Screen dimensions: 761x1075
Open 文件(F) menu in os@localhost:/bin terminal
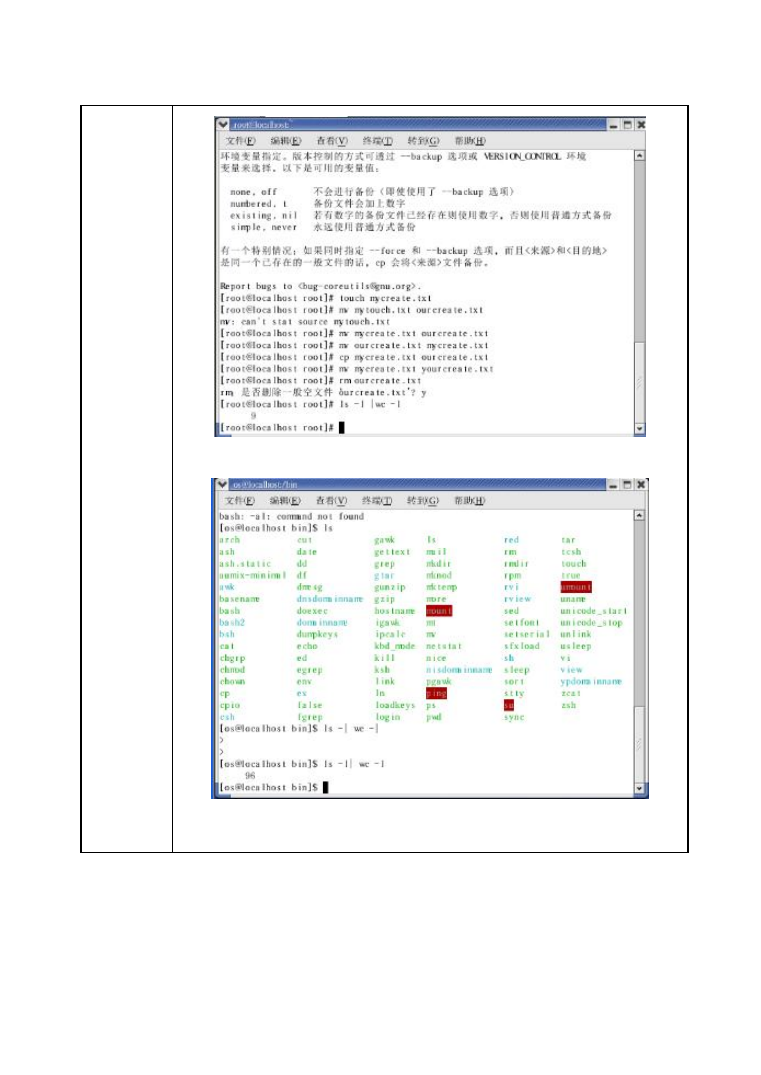239,500
